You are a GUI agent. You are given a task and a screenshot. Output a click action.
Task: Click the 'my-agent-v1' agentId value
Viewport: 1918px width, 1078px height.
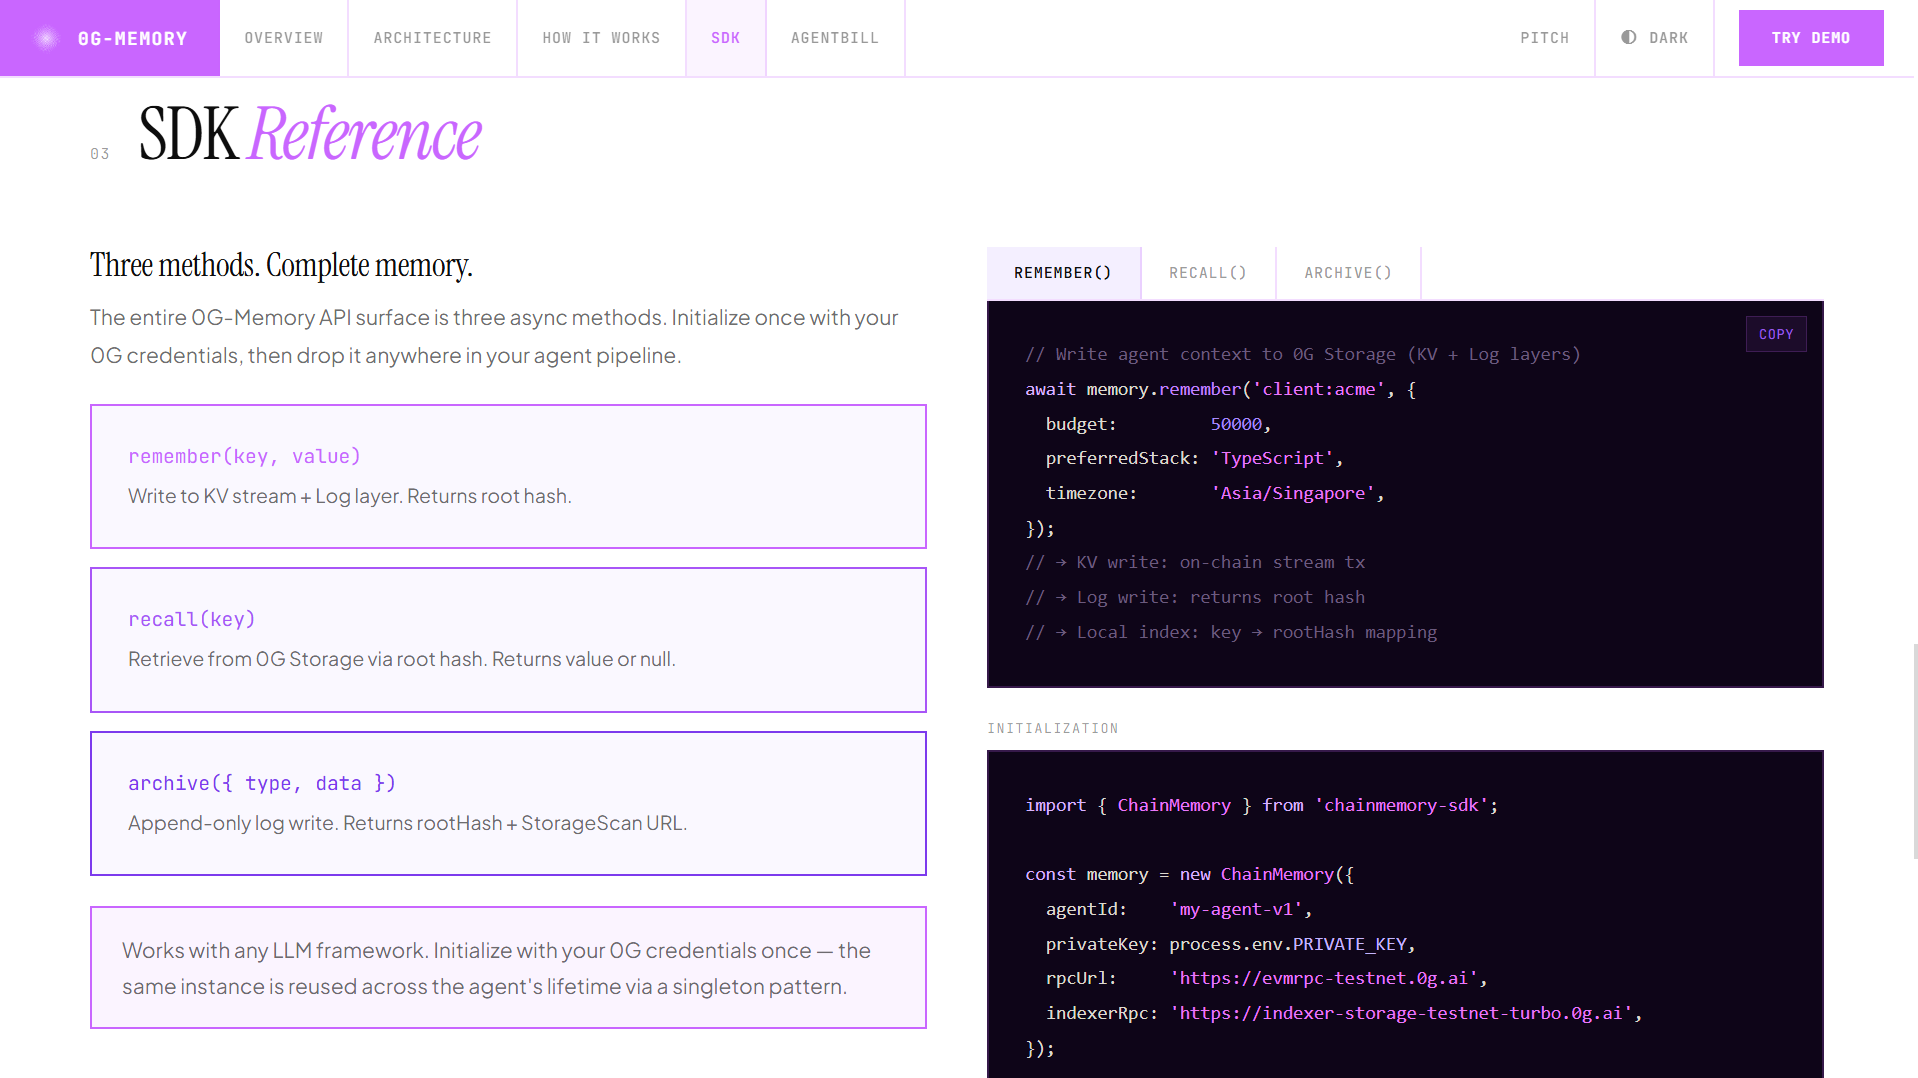click(x=1236, y=909)
